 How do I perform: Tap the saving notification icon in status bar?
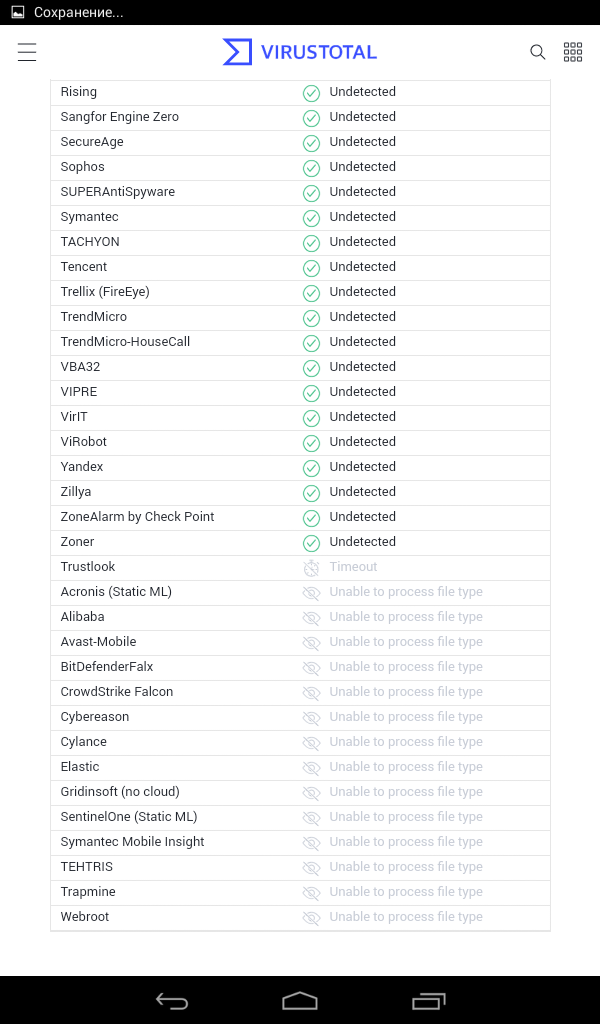[17, 12]
